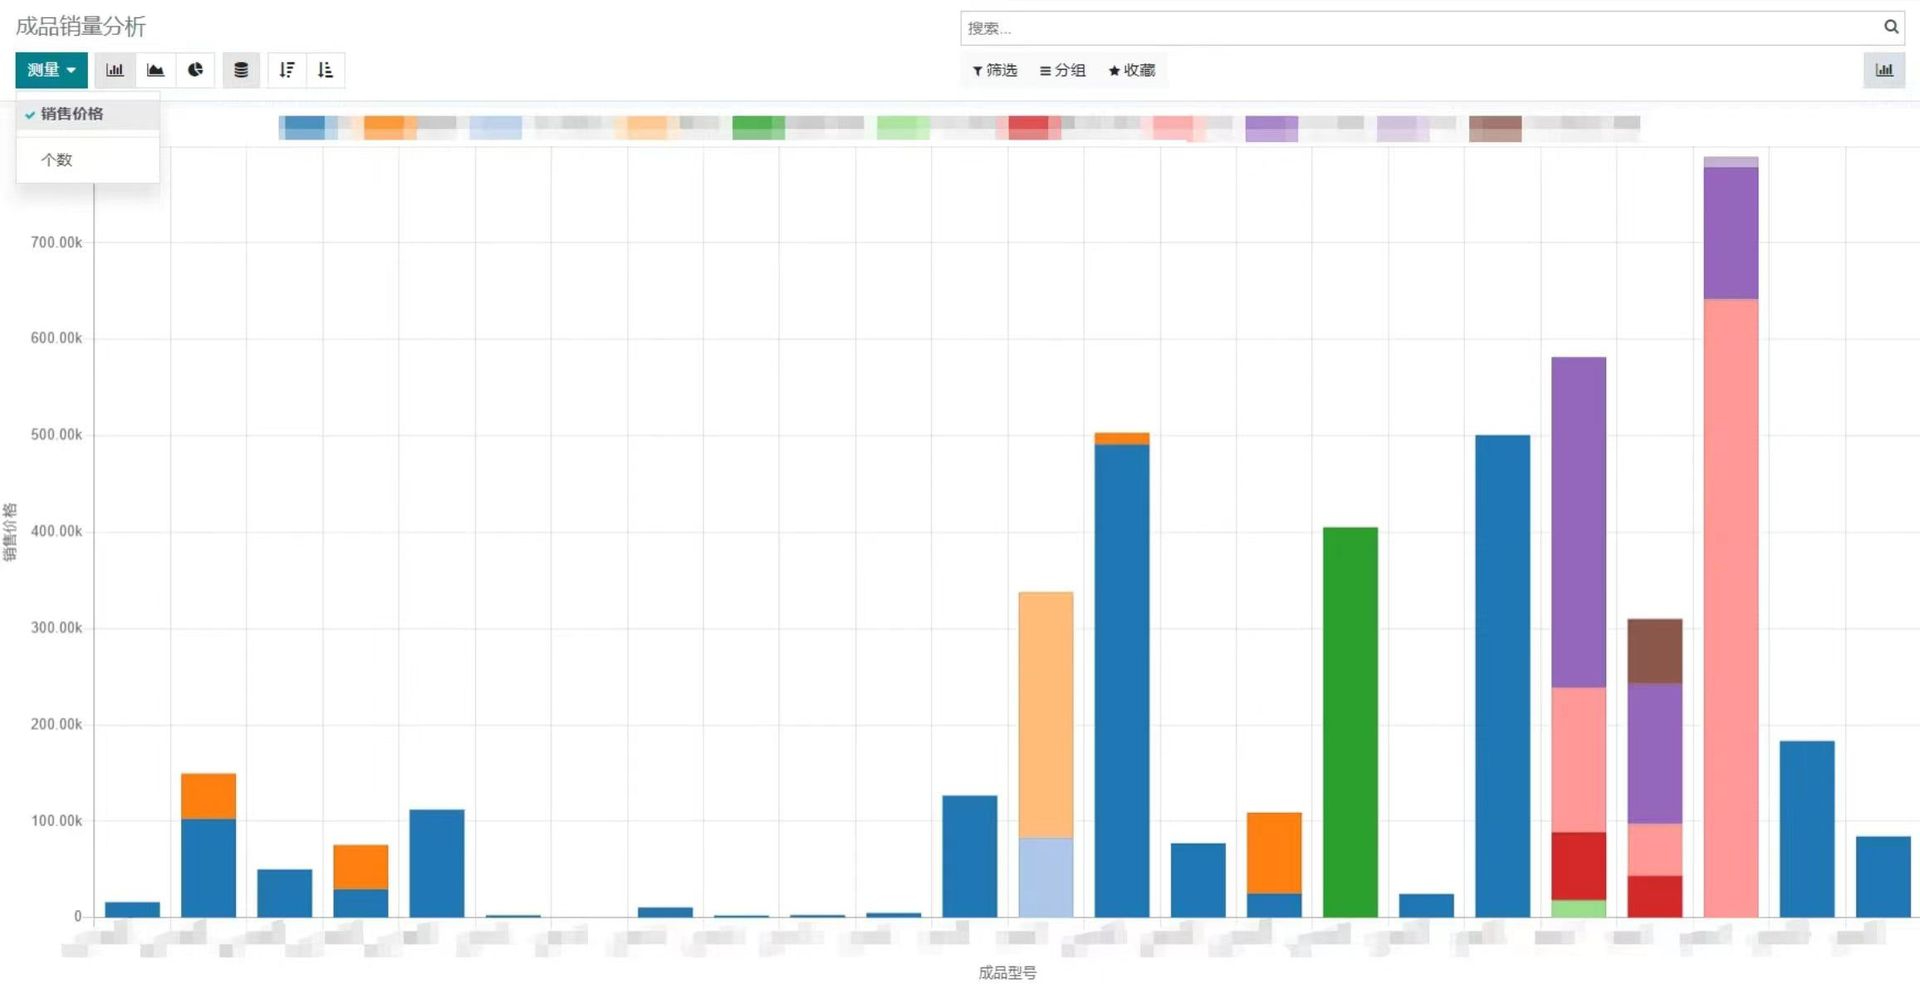
Task: Toggle the dark blue legend series
Action: pyautogui.click(x=304, y=127)
